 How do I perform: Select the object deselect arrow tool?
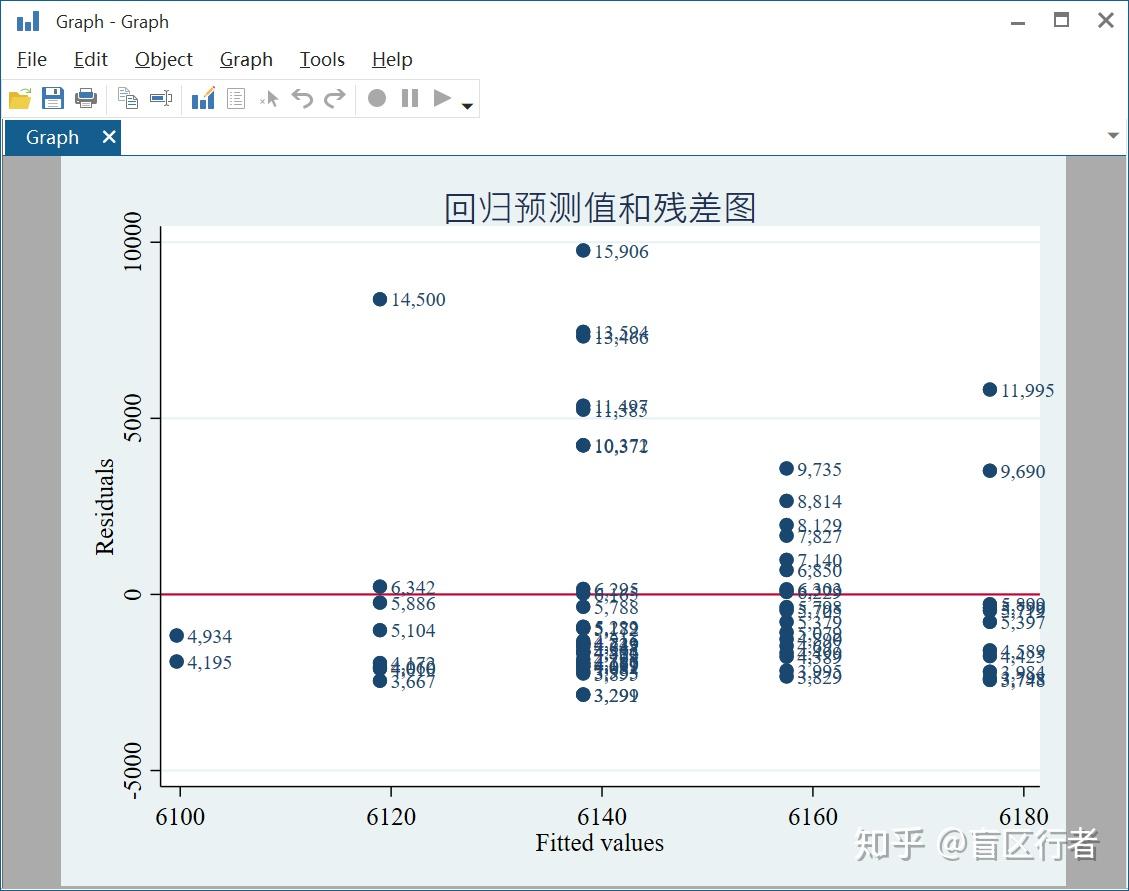click(268, 98)
